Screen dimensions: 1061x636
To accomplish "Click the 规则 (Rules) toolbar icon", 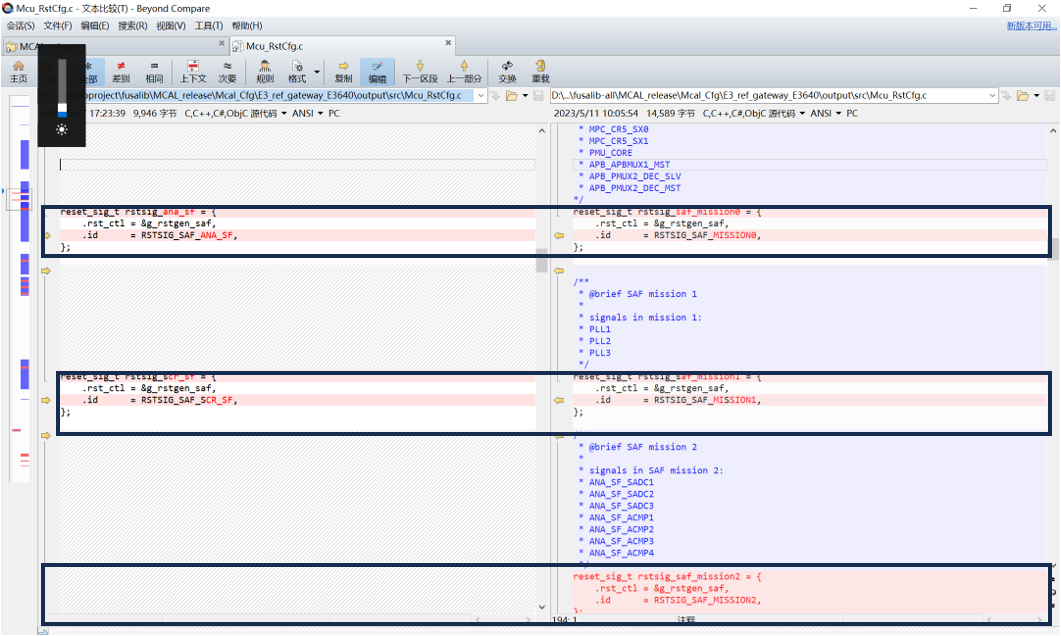I will (265, 71).
